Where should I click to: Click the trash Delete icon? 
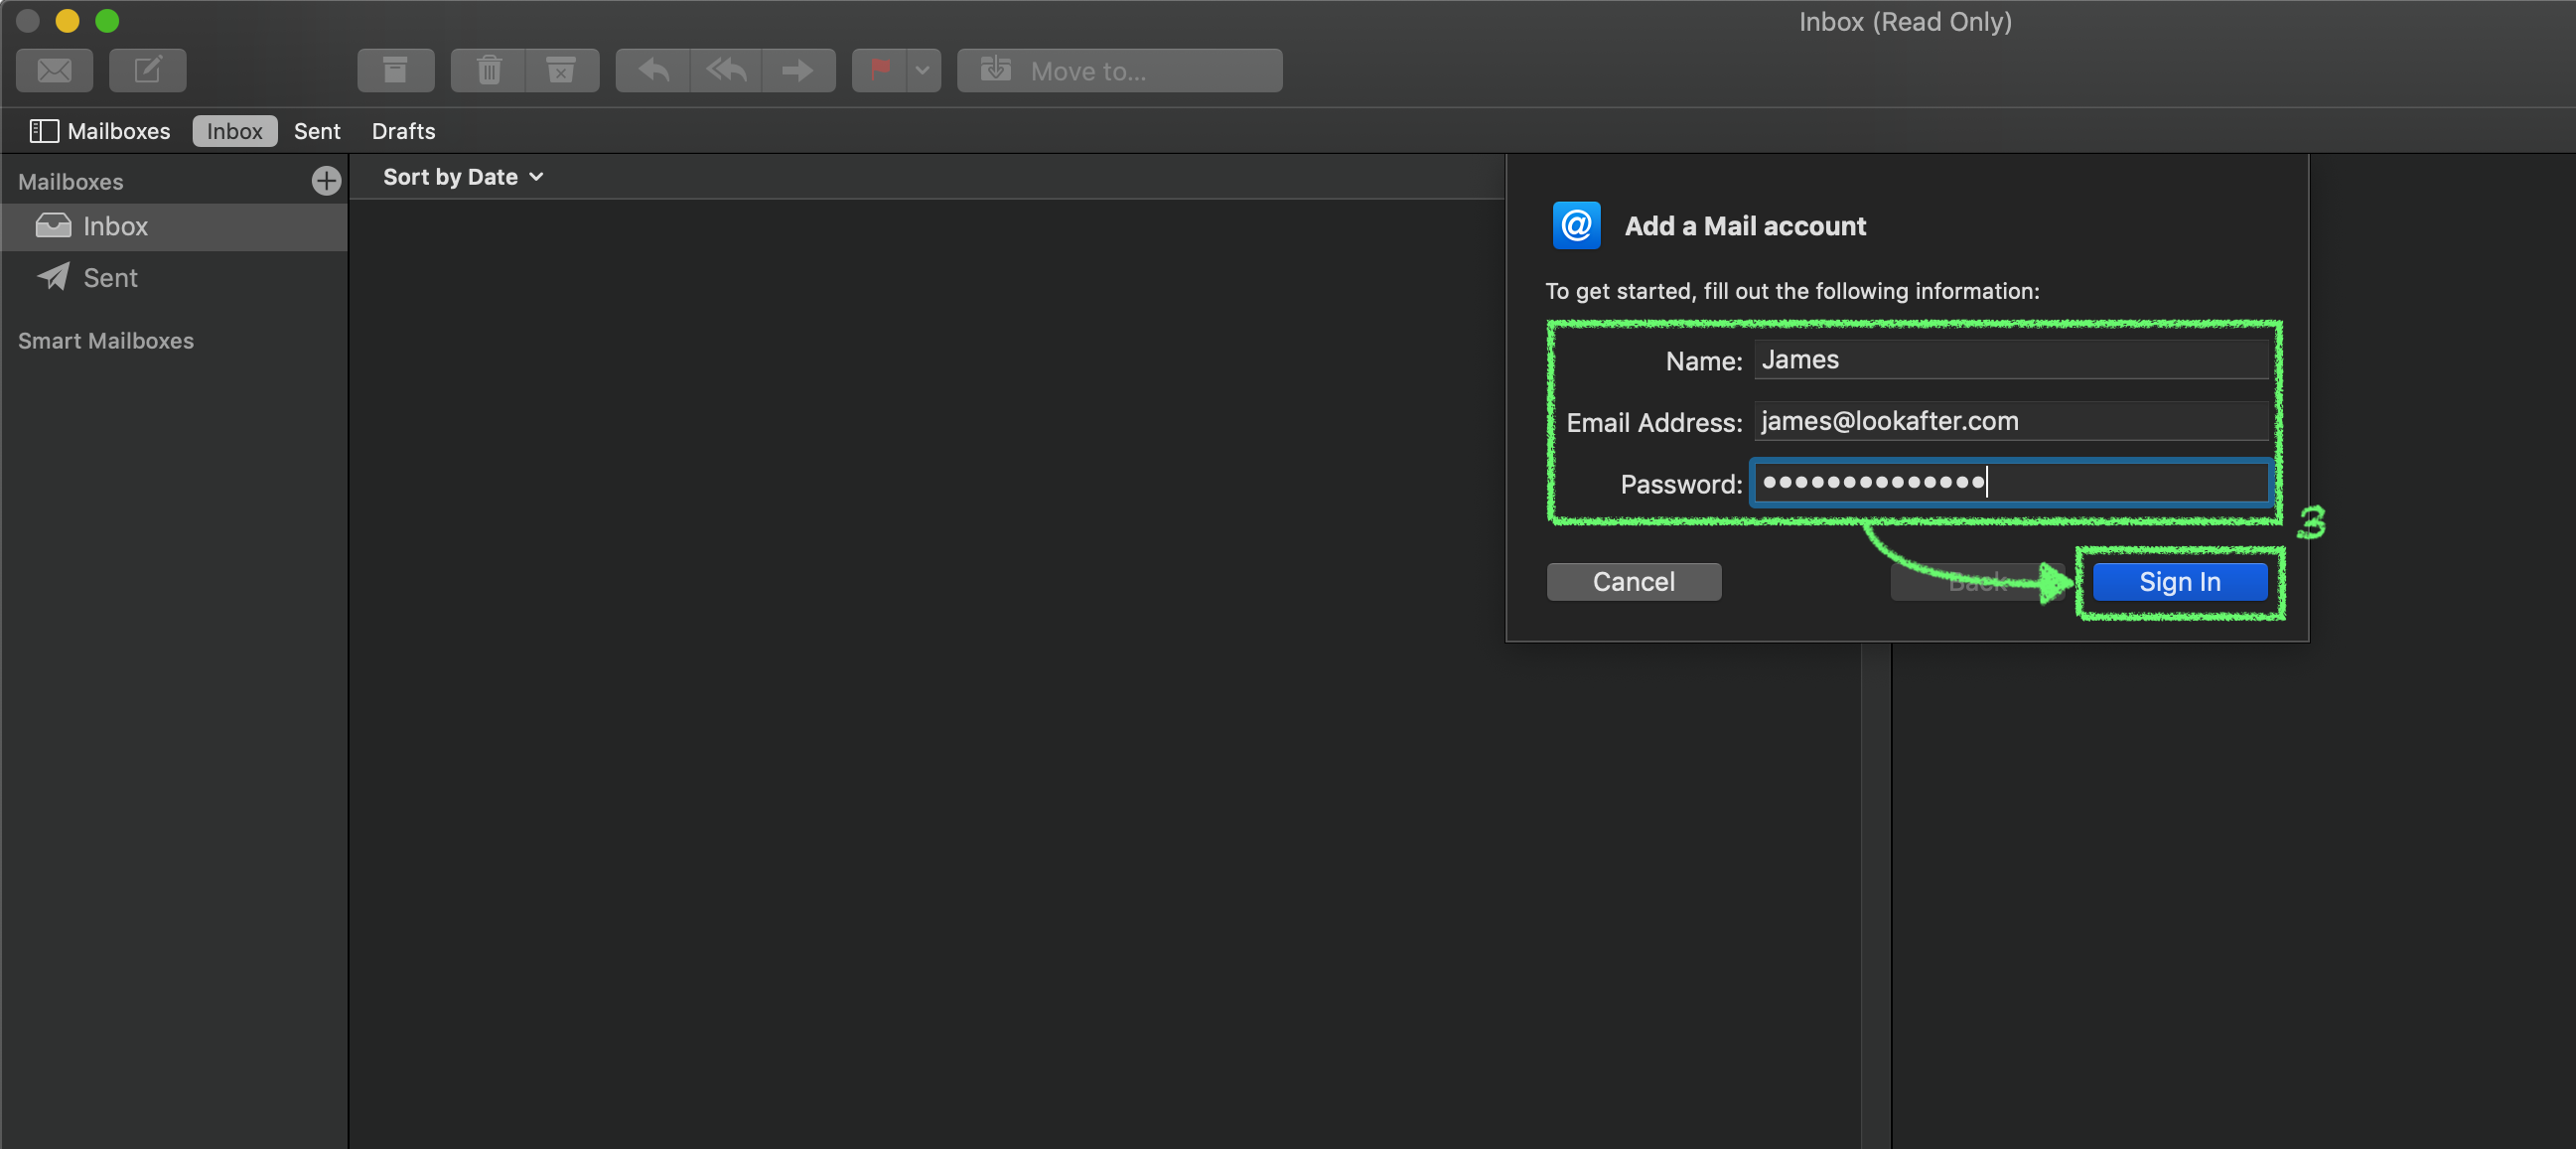click(488, 70)
